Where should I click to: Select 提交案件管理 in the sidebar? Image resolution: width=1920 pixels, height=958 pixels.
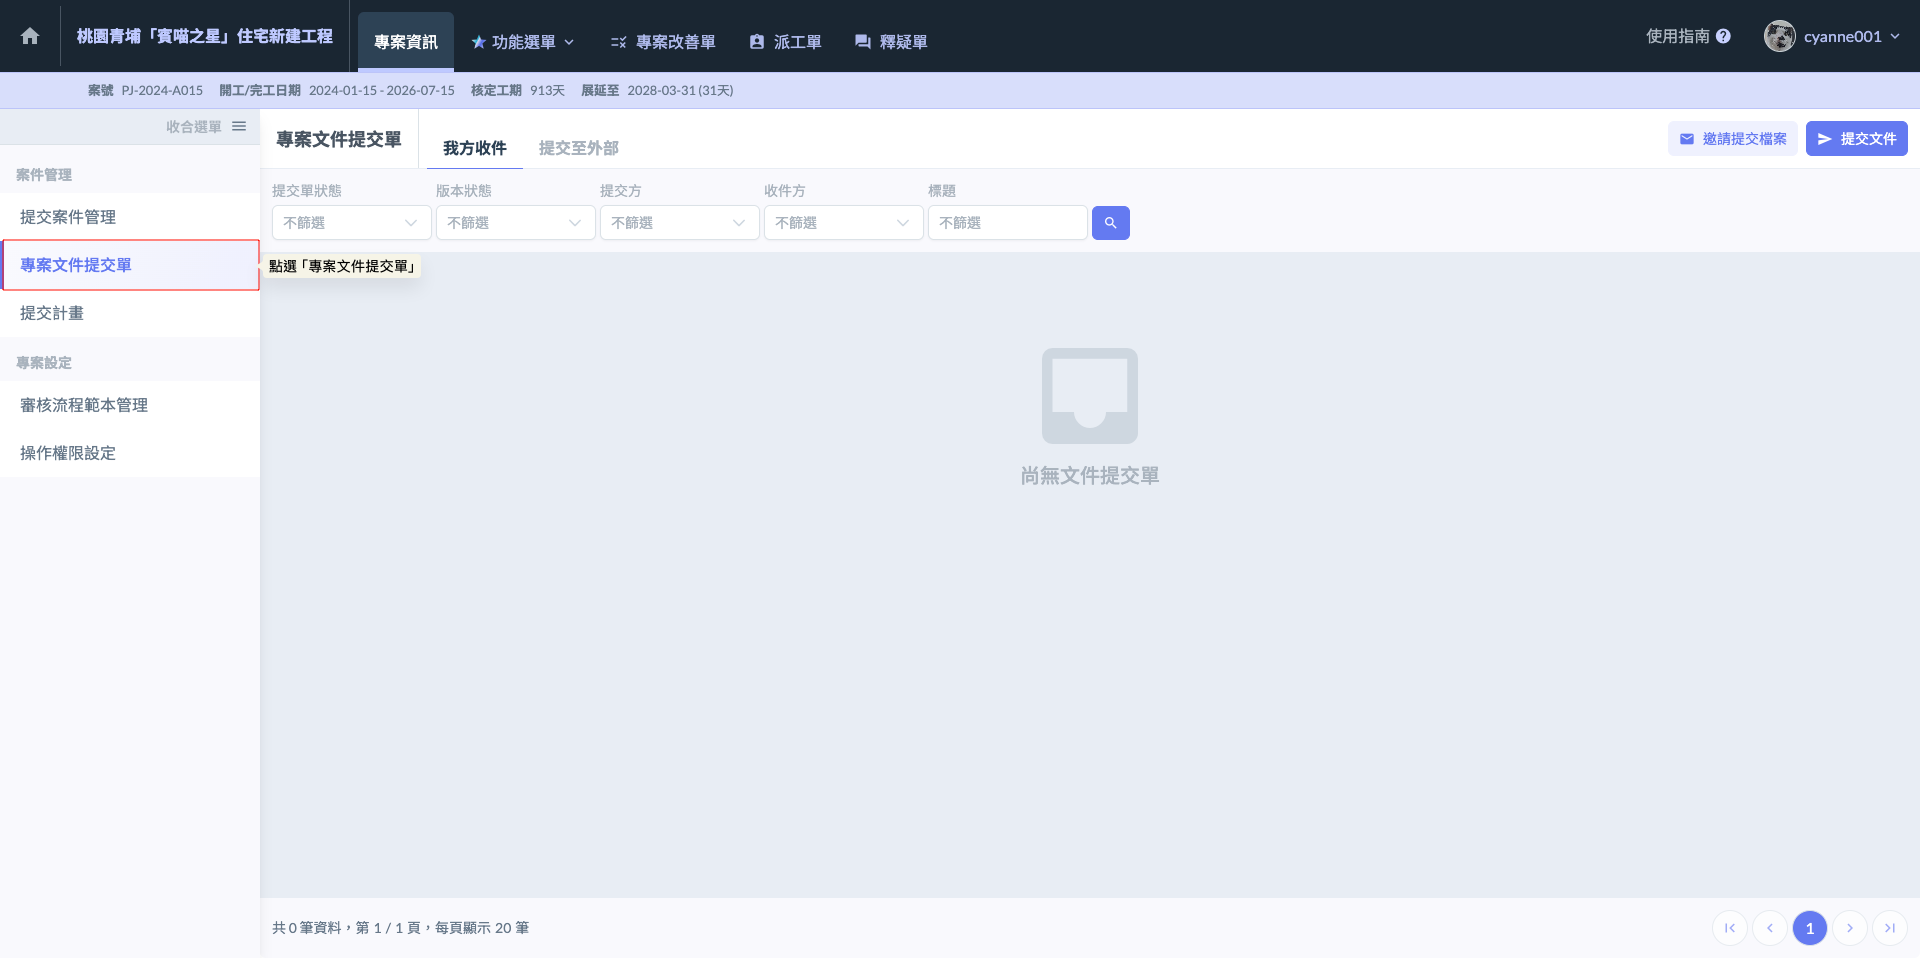click(130, 217)
